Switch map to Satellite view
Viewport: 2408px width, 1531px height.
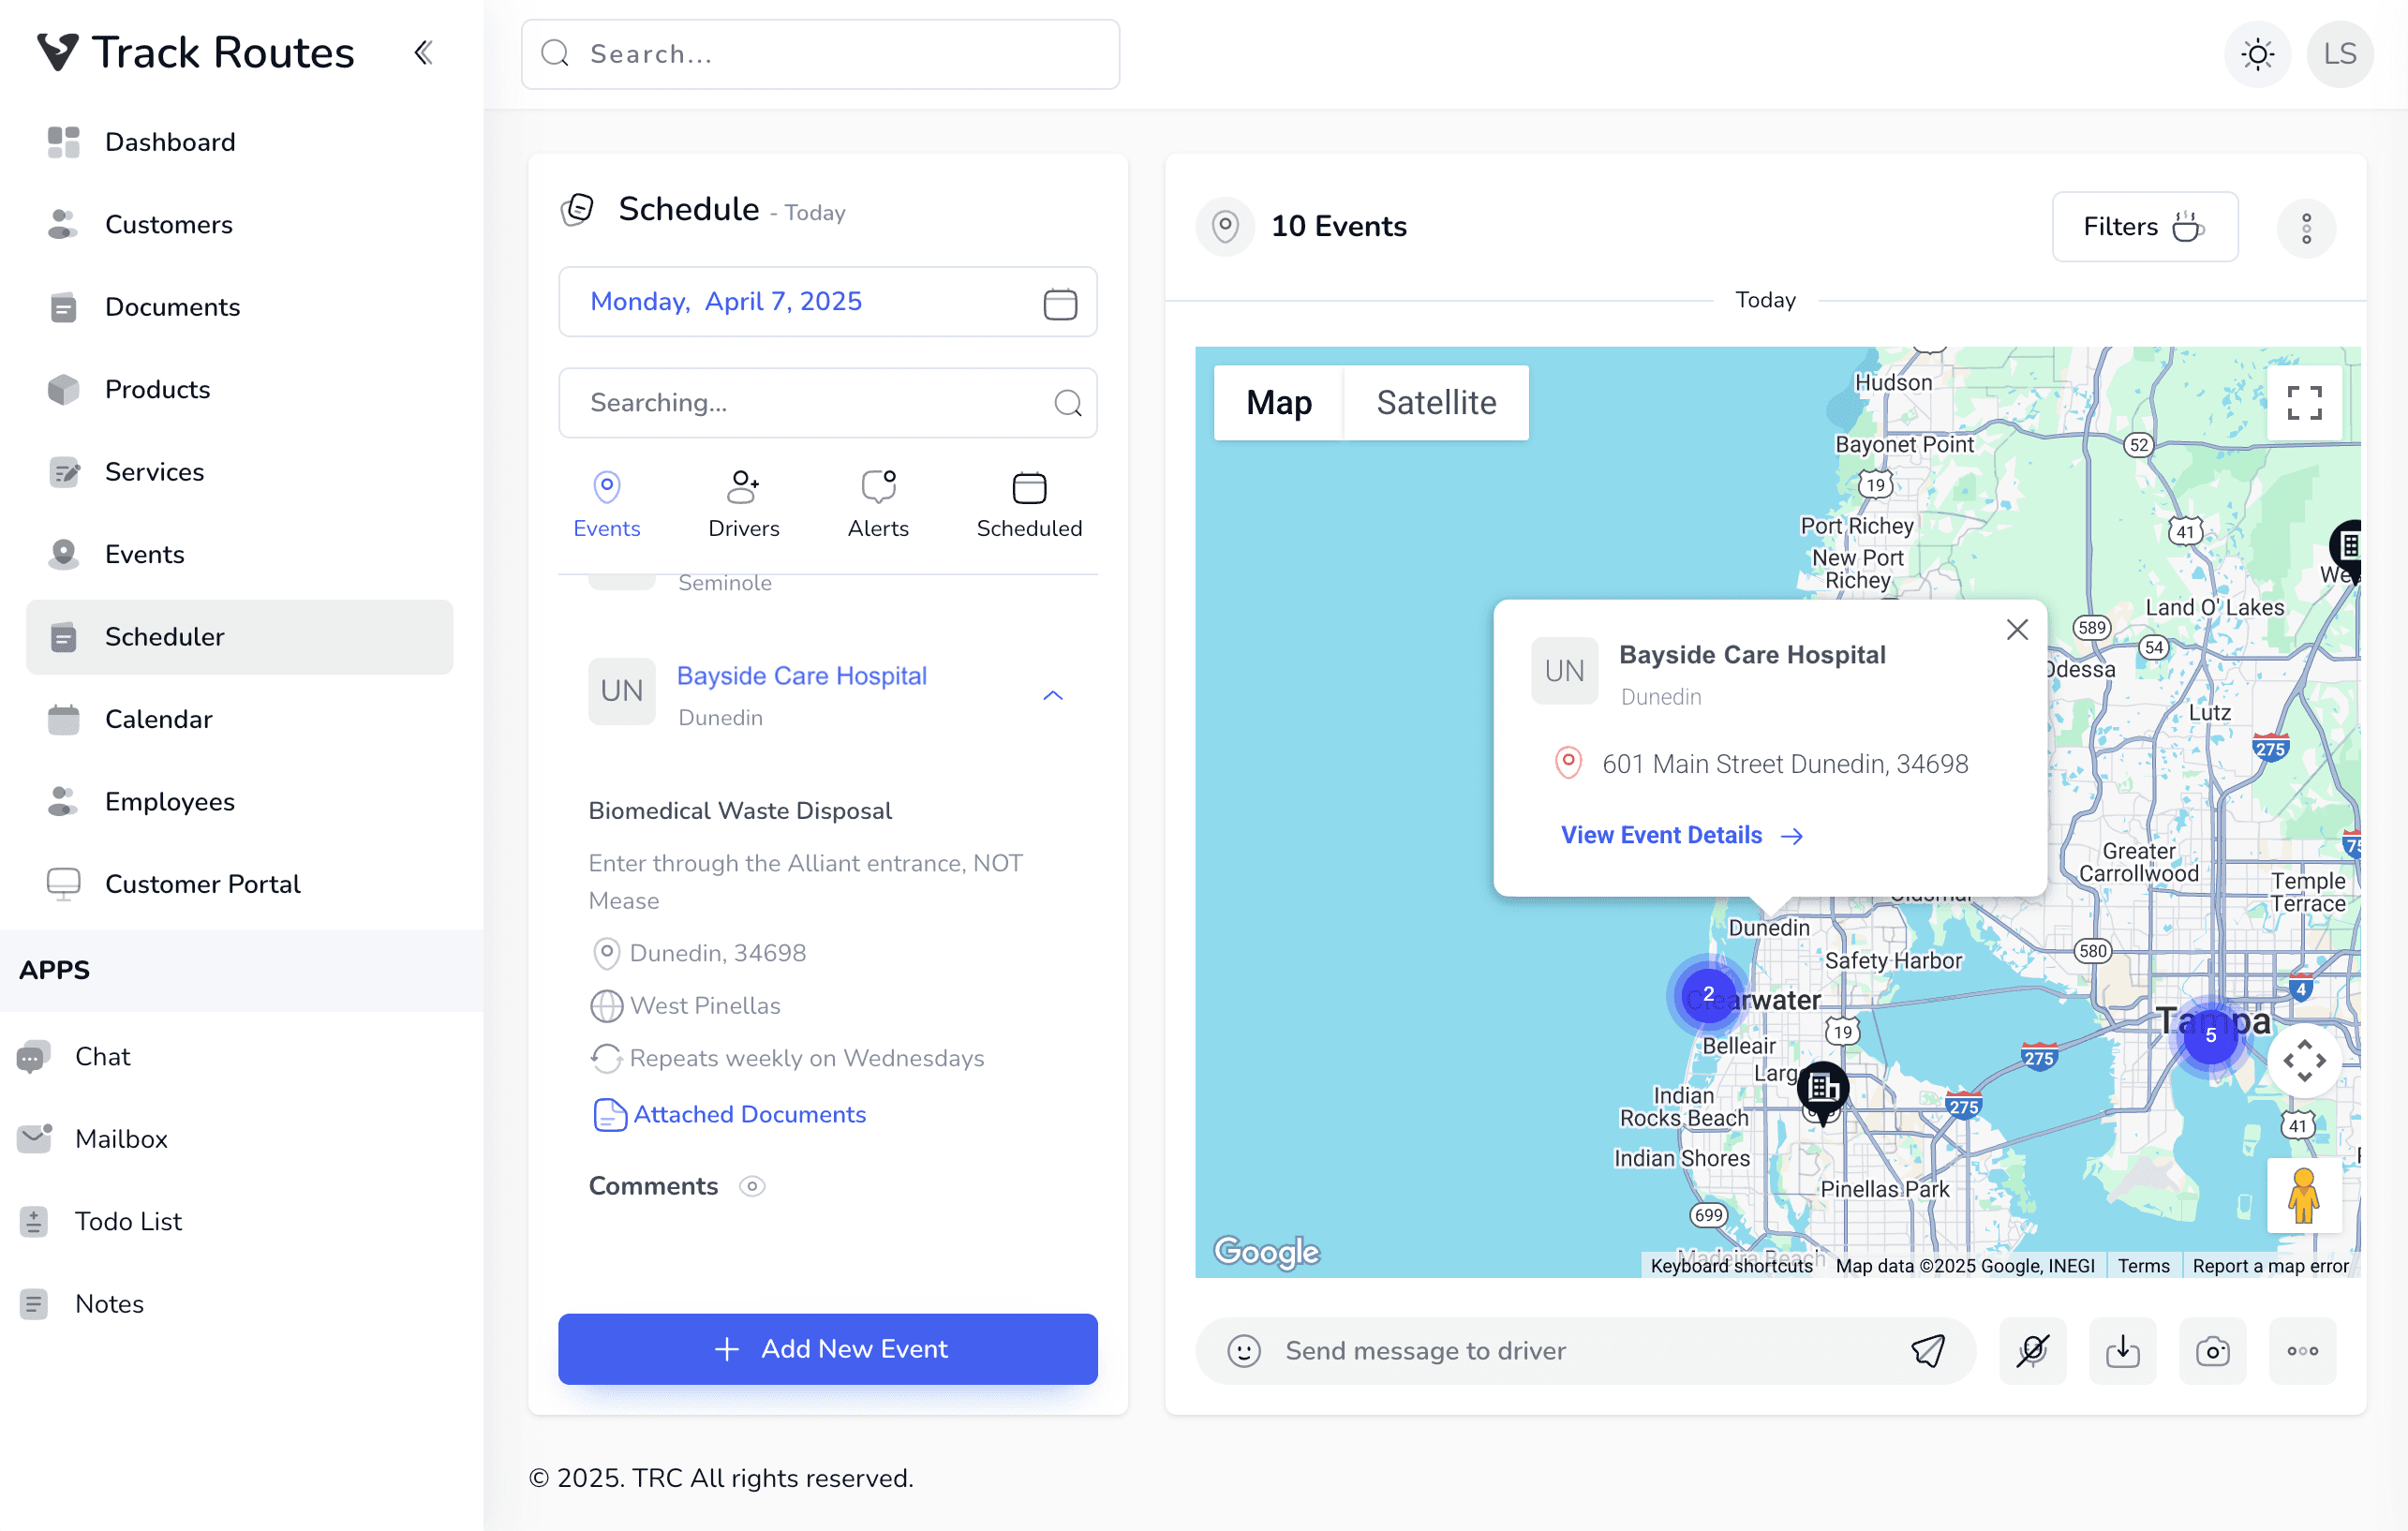click(x=1436, y=403)
